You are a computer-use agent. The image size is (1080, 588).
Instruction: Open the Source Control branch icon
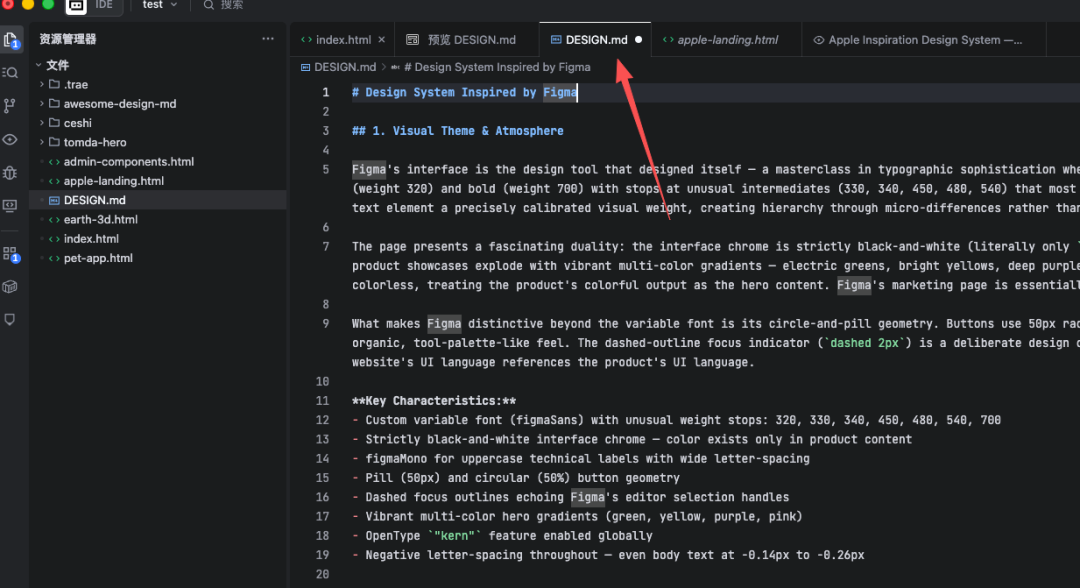coord(11,106)
